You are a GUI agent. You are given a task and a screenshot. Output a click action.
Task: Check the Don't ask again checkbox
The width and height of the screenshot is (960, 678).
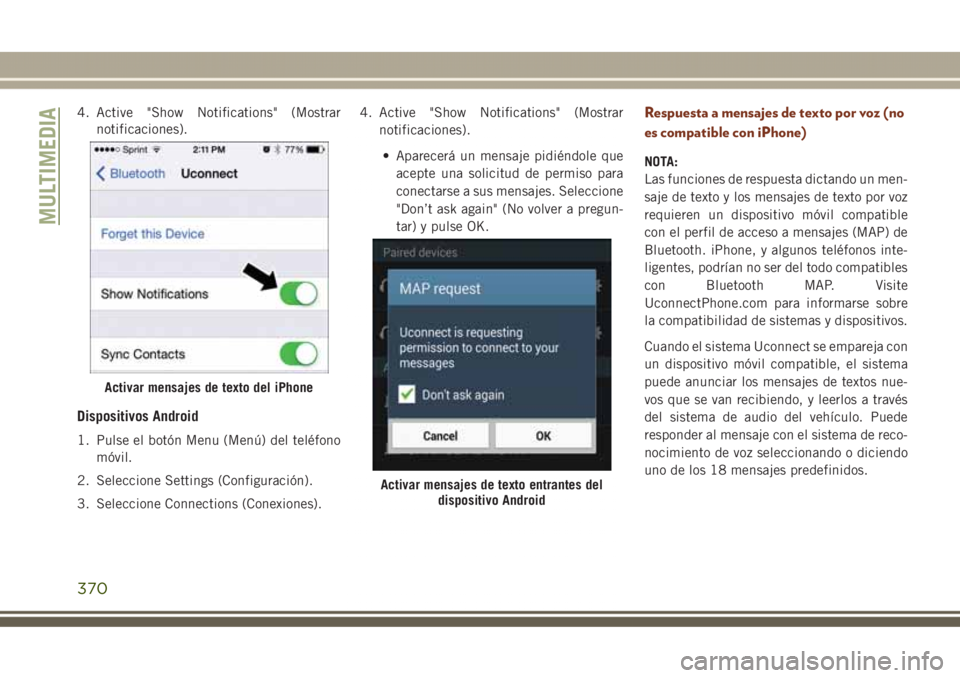tap(407, 394)
